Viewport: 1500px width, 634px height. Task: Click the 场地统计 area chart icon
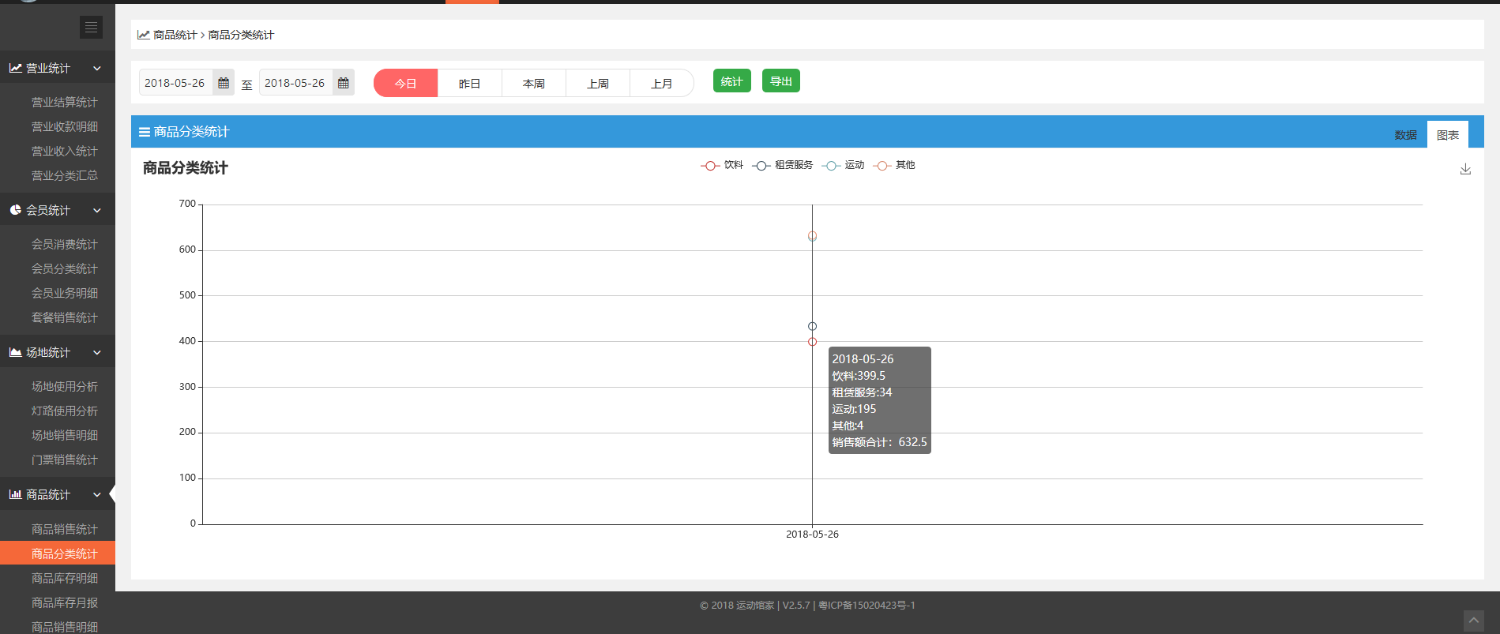point(16,352)
